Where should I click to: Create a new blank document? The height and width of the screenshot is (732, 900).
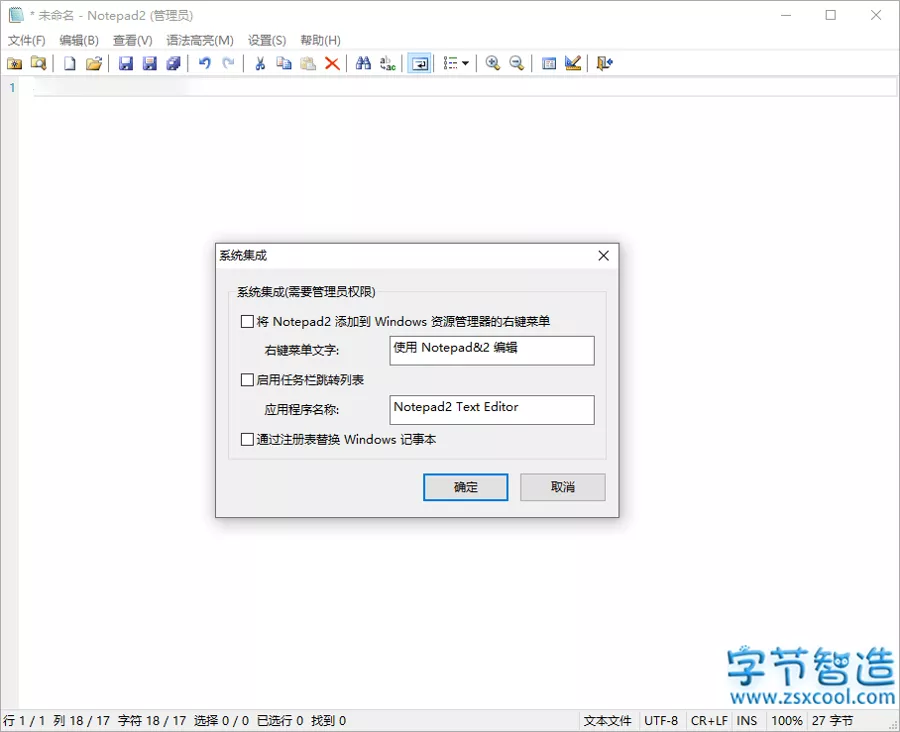pos(69,63)
